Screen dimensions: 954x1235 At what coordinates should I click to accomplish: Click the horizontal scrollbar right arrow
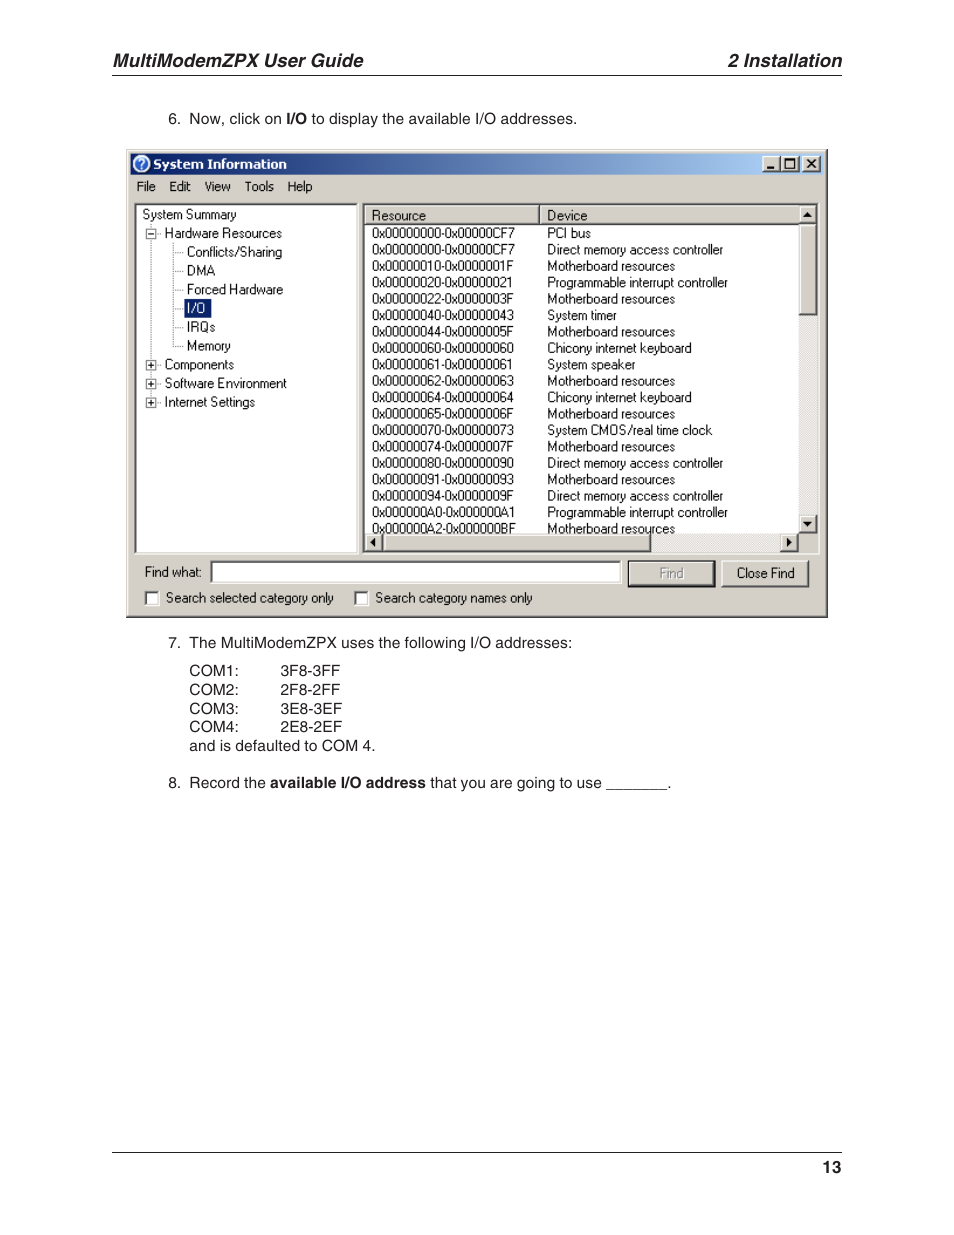click(x=789, y=543)
